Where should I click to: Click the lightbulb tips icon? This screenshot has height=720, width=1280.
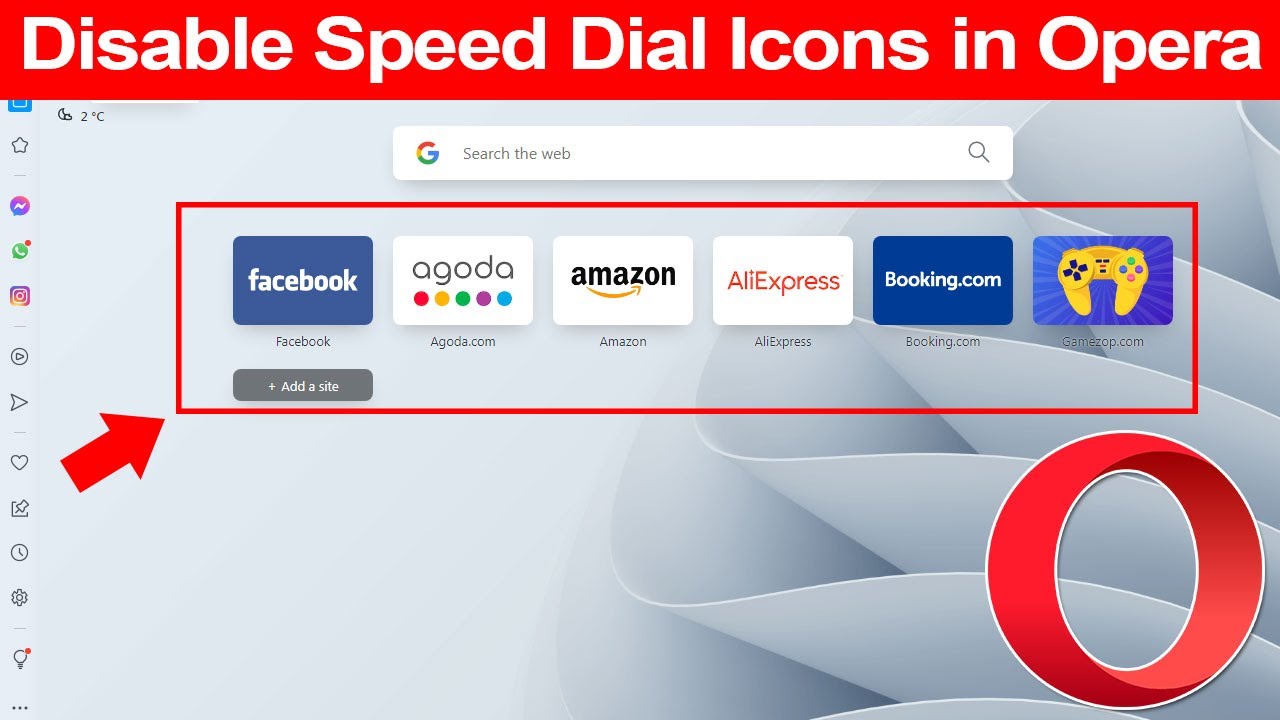[20, 658]
